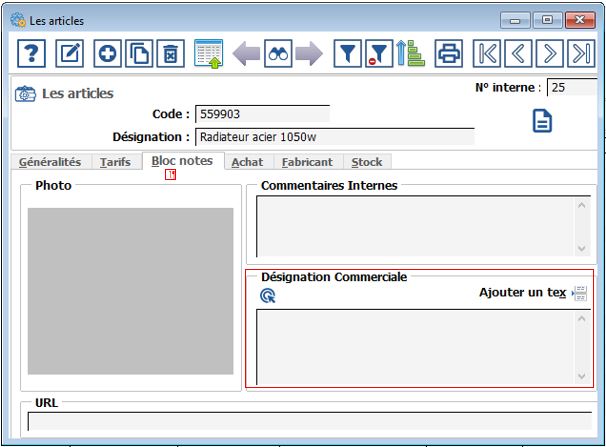The width and height of the screenshot is (606, 447).
Task: Click the URL input field
Action: 310,421
